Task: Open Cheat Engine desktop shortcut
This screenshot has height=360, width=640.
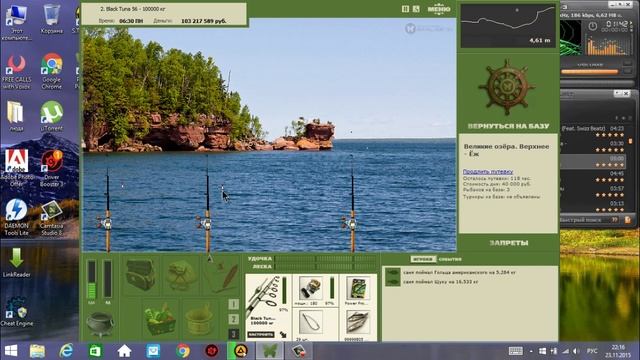Action: tap(16, 312)
